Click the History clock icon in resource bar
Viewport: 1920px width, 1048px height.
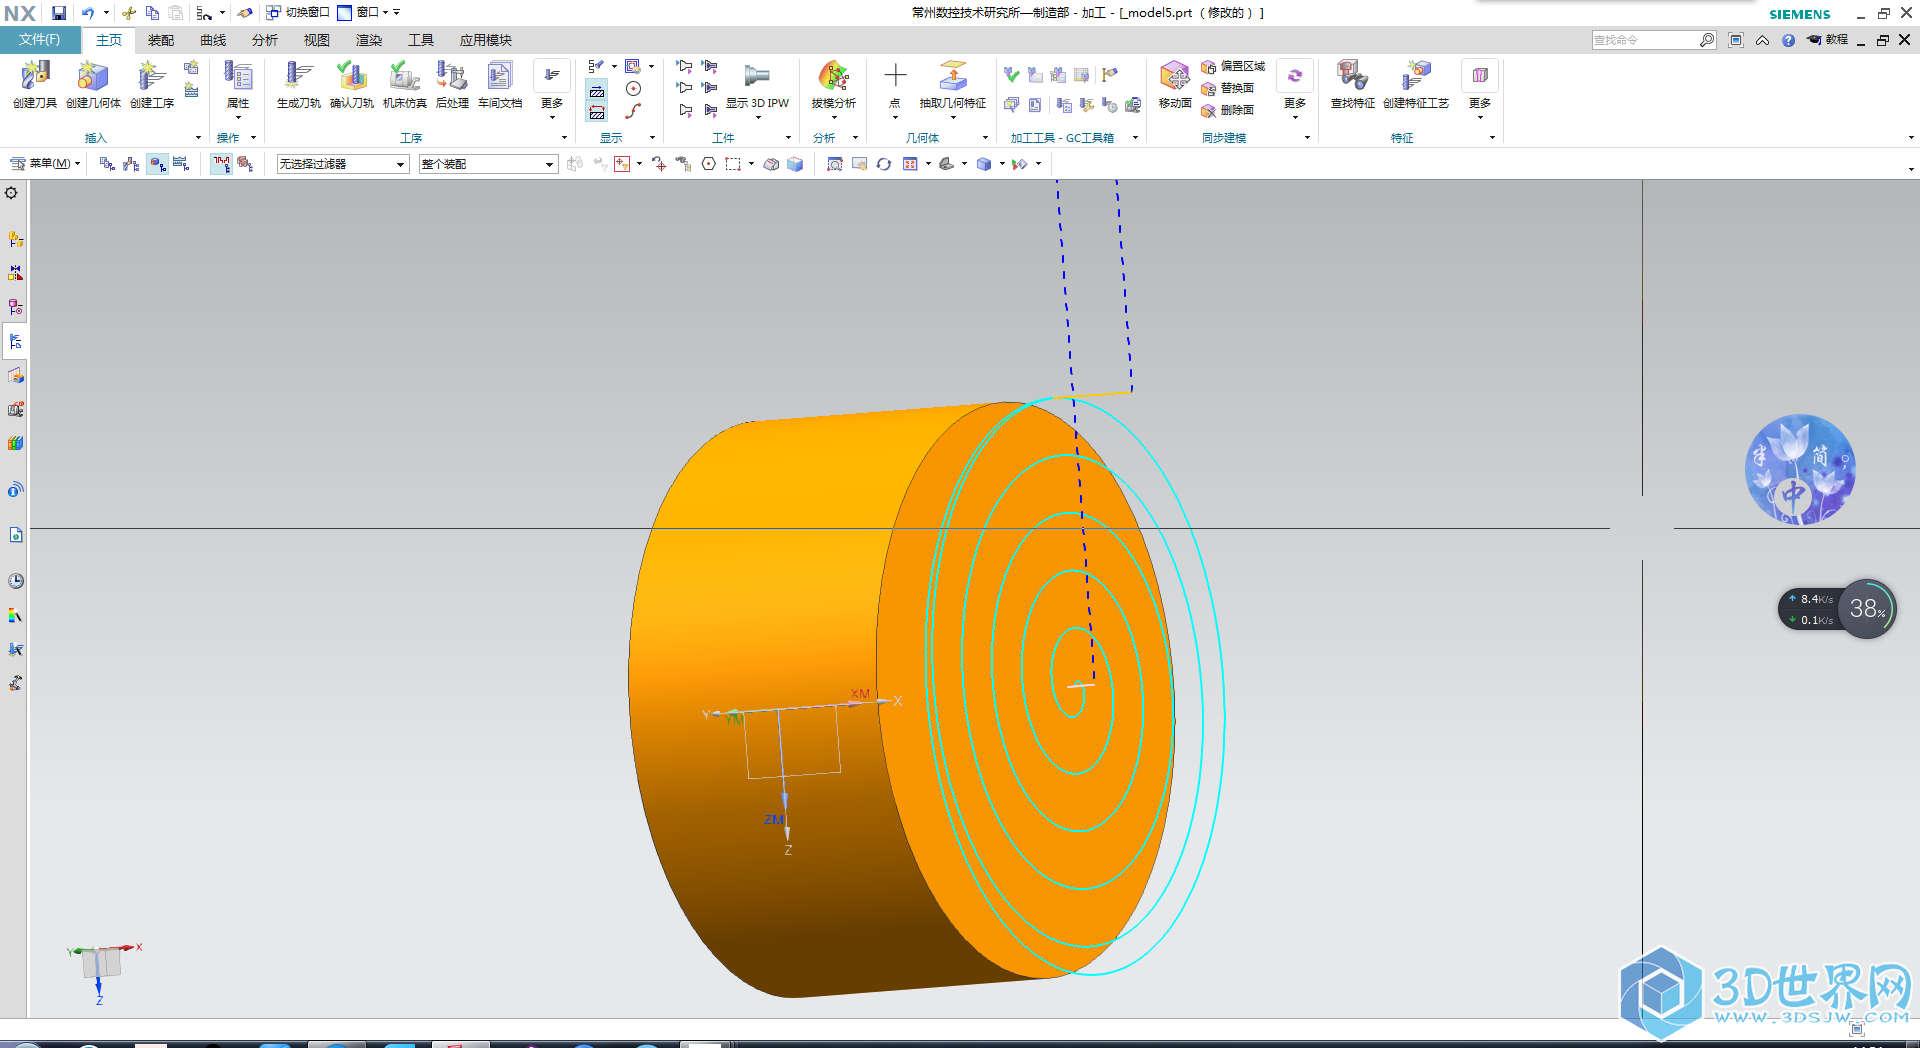(x=16, y=581)
